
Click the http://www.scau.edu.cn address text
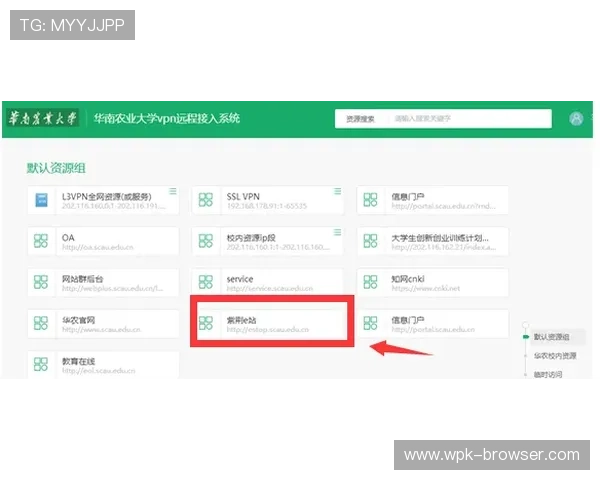click(101, 329)
